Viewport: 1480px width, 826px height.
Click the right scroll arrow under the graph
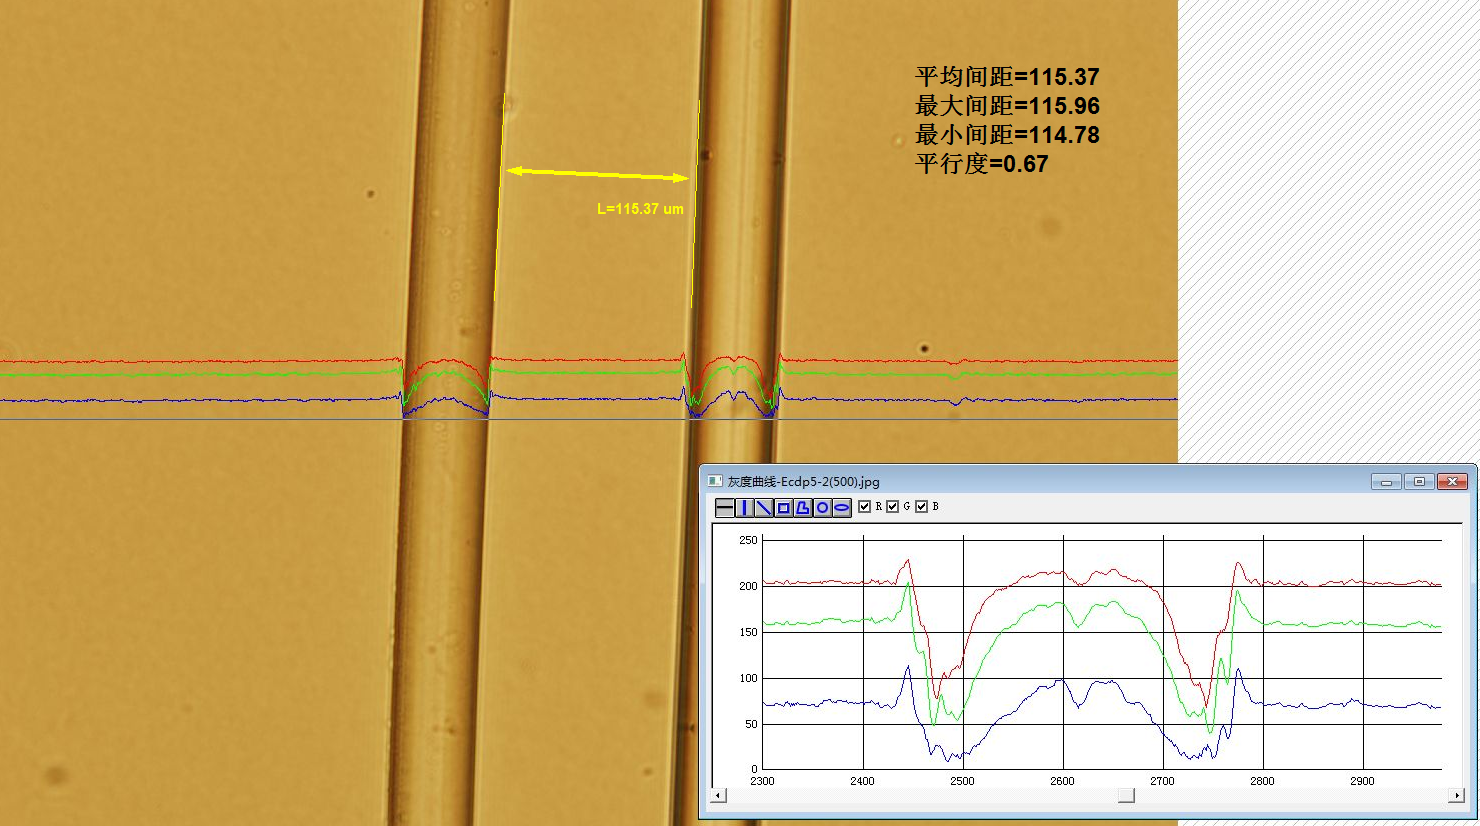(1456, 796)
